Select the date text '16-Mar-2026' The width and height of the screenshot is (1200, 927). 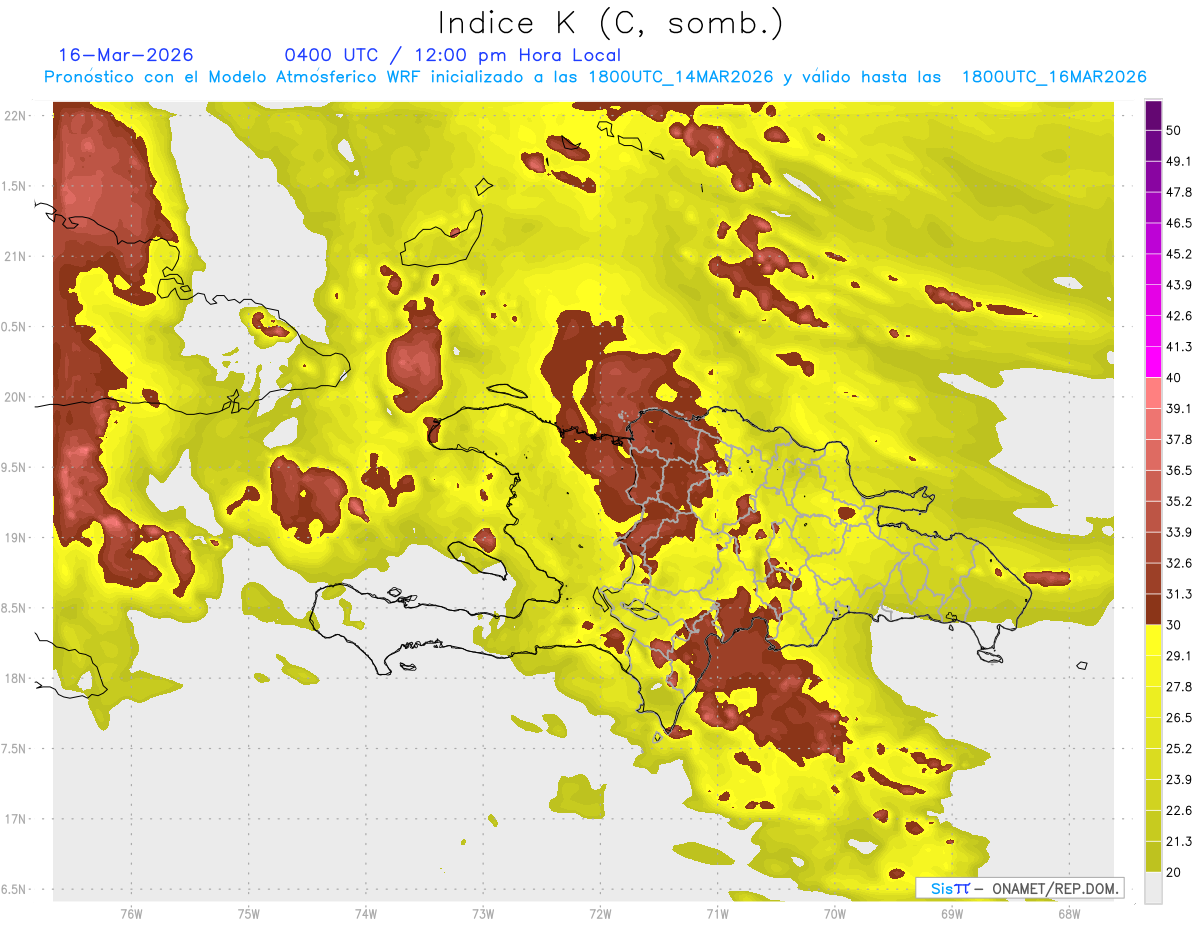(x=126, y=55)
